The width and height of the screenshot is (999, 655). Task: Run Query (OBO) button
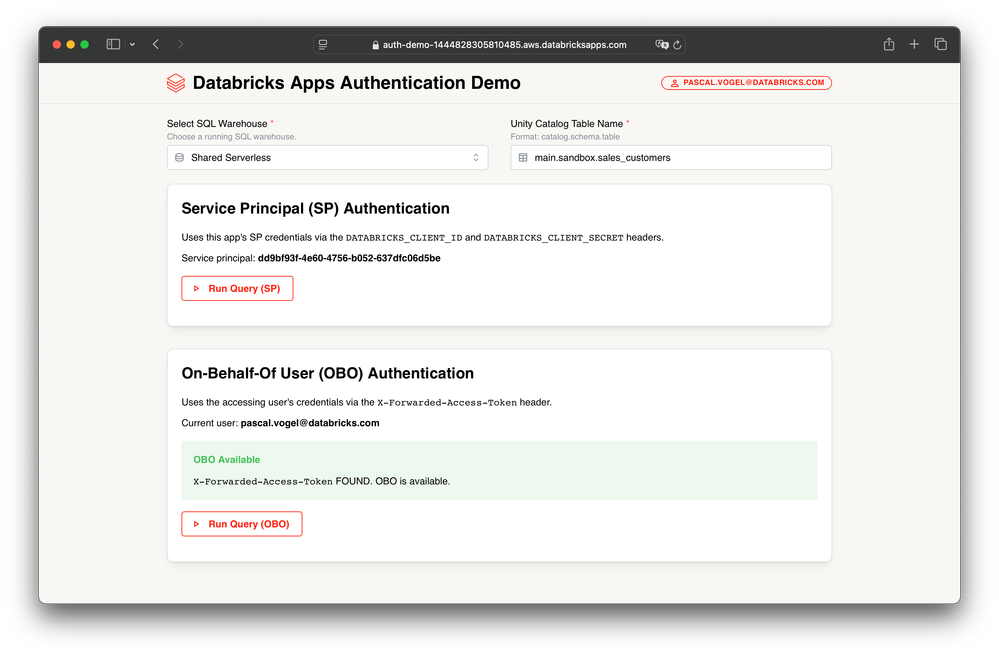tap(241, 524)
